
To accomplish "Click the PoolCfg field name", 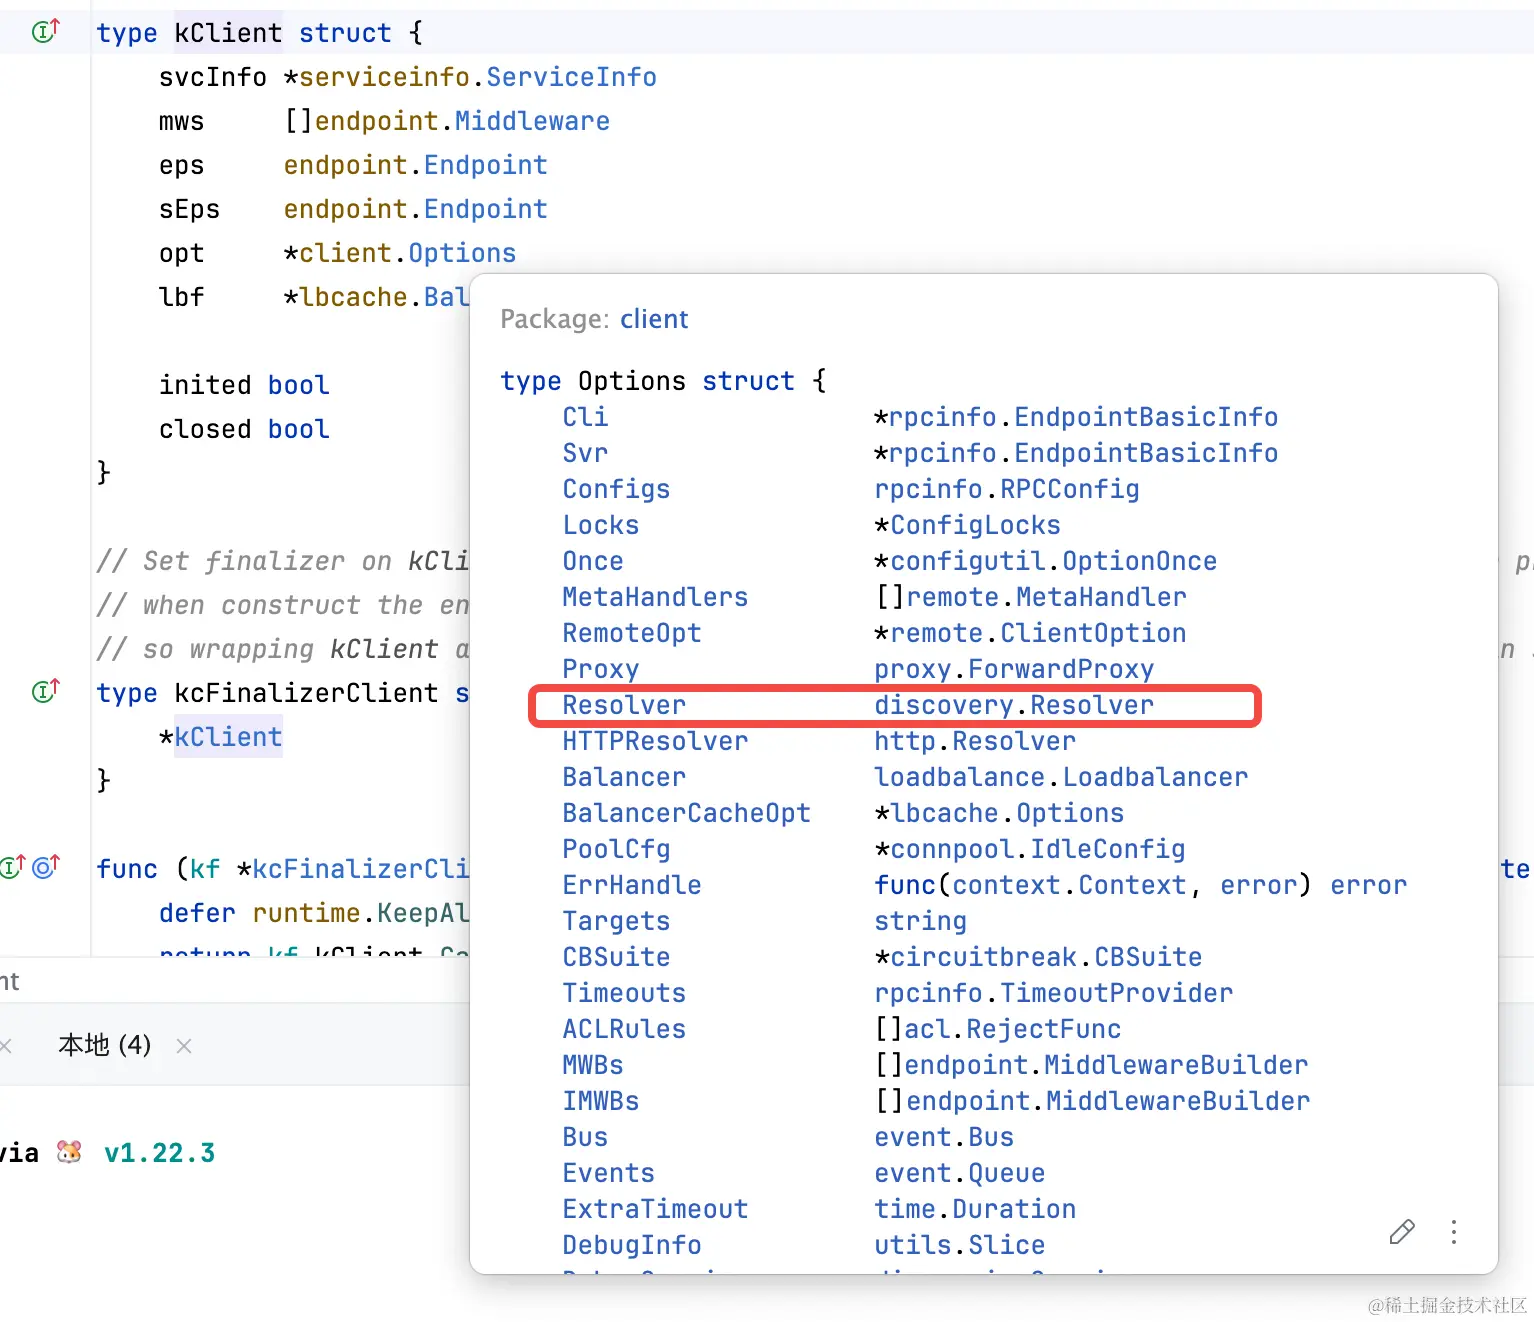I will pyautogui.click(x=616, y=849).
